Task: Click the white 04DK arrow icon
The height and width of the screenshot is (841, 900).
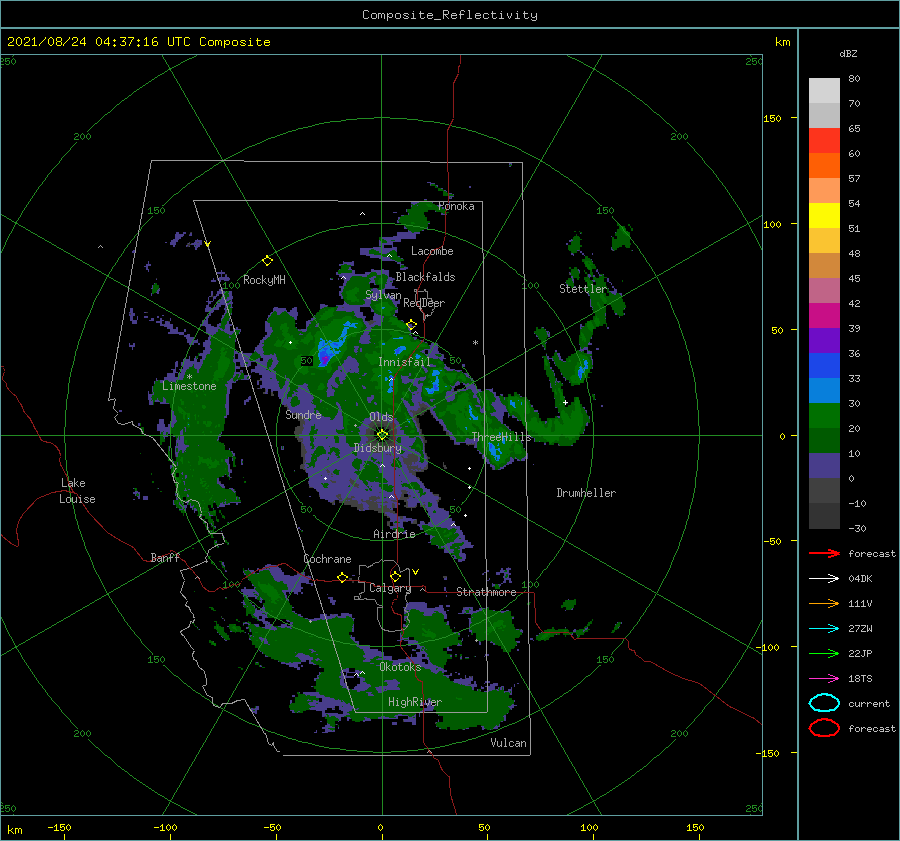Action: (x=824, y=579)
